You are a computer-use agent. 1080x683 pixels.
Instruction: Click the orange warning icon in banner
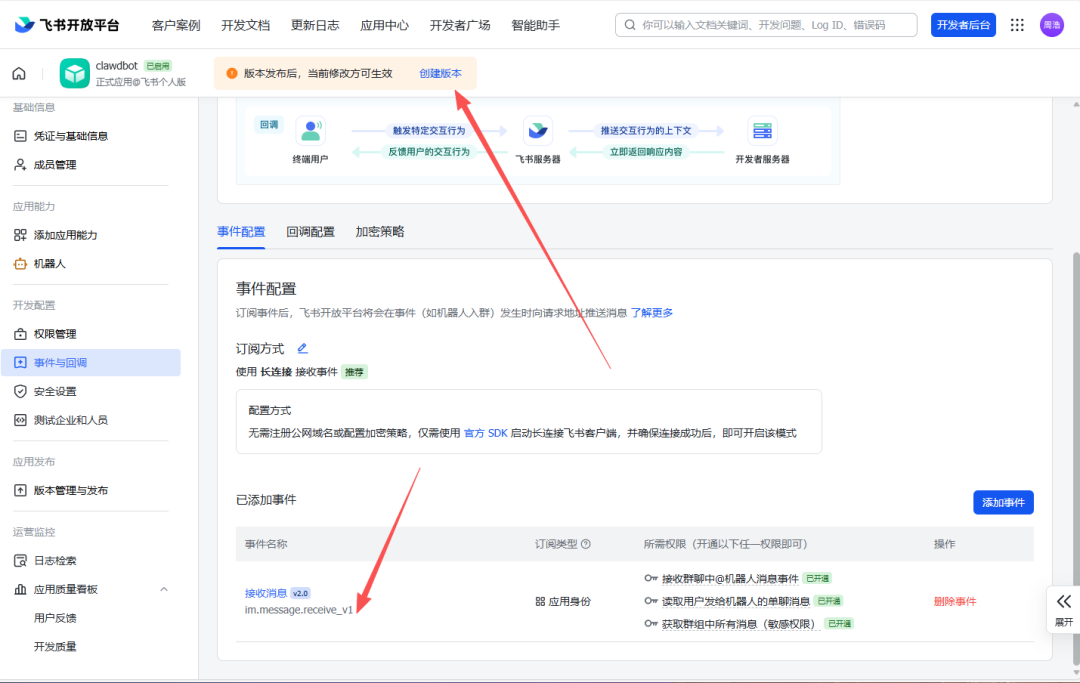point(232,73)
